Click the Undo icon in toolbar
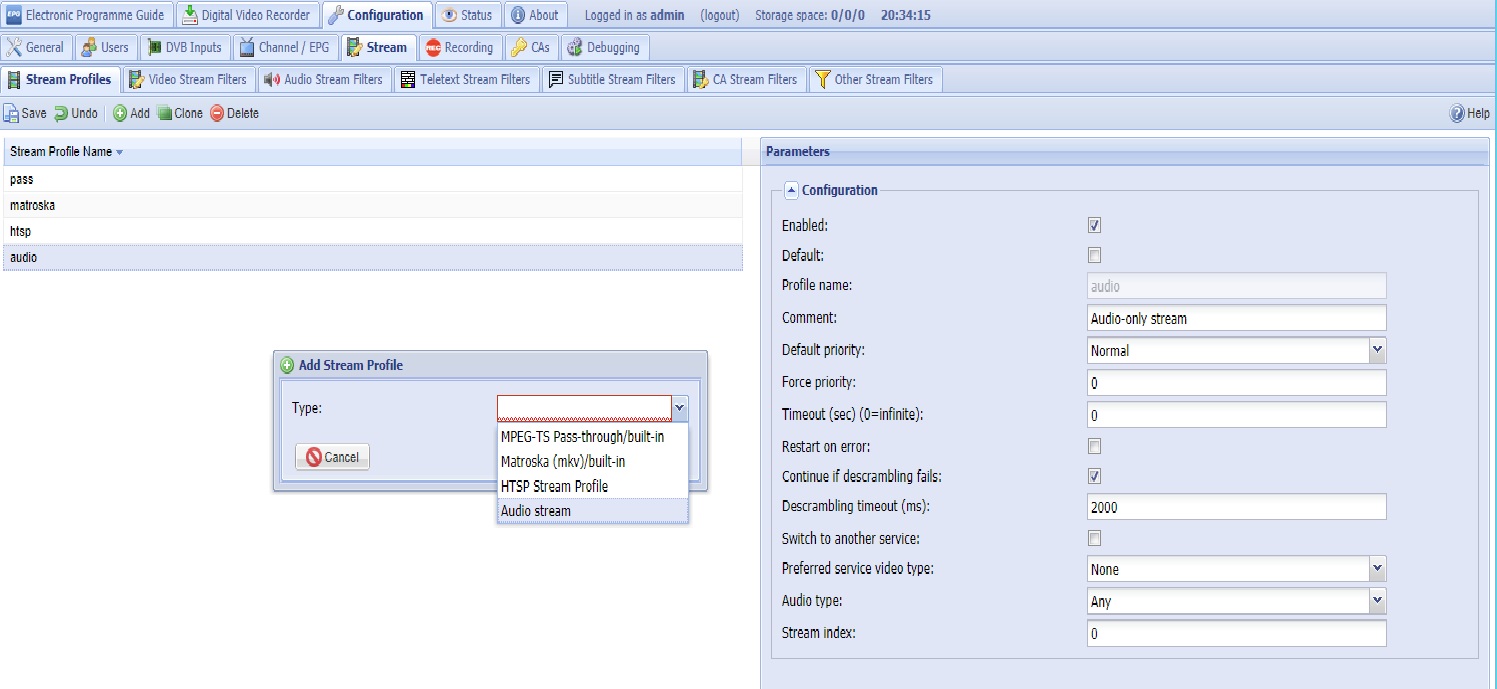This screenshot has width=1497, height=689. [x=61, y=114]
